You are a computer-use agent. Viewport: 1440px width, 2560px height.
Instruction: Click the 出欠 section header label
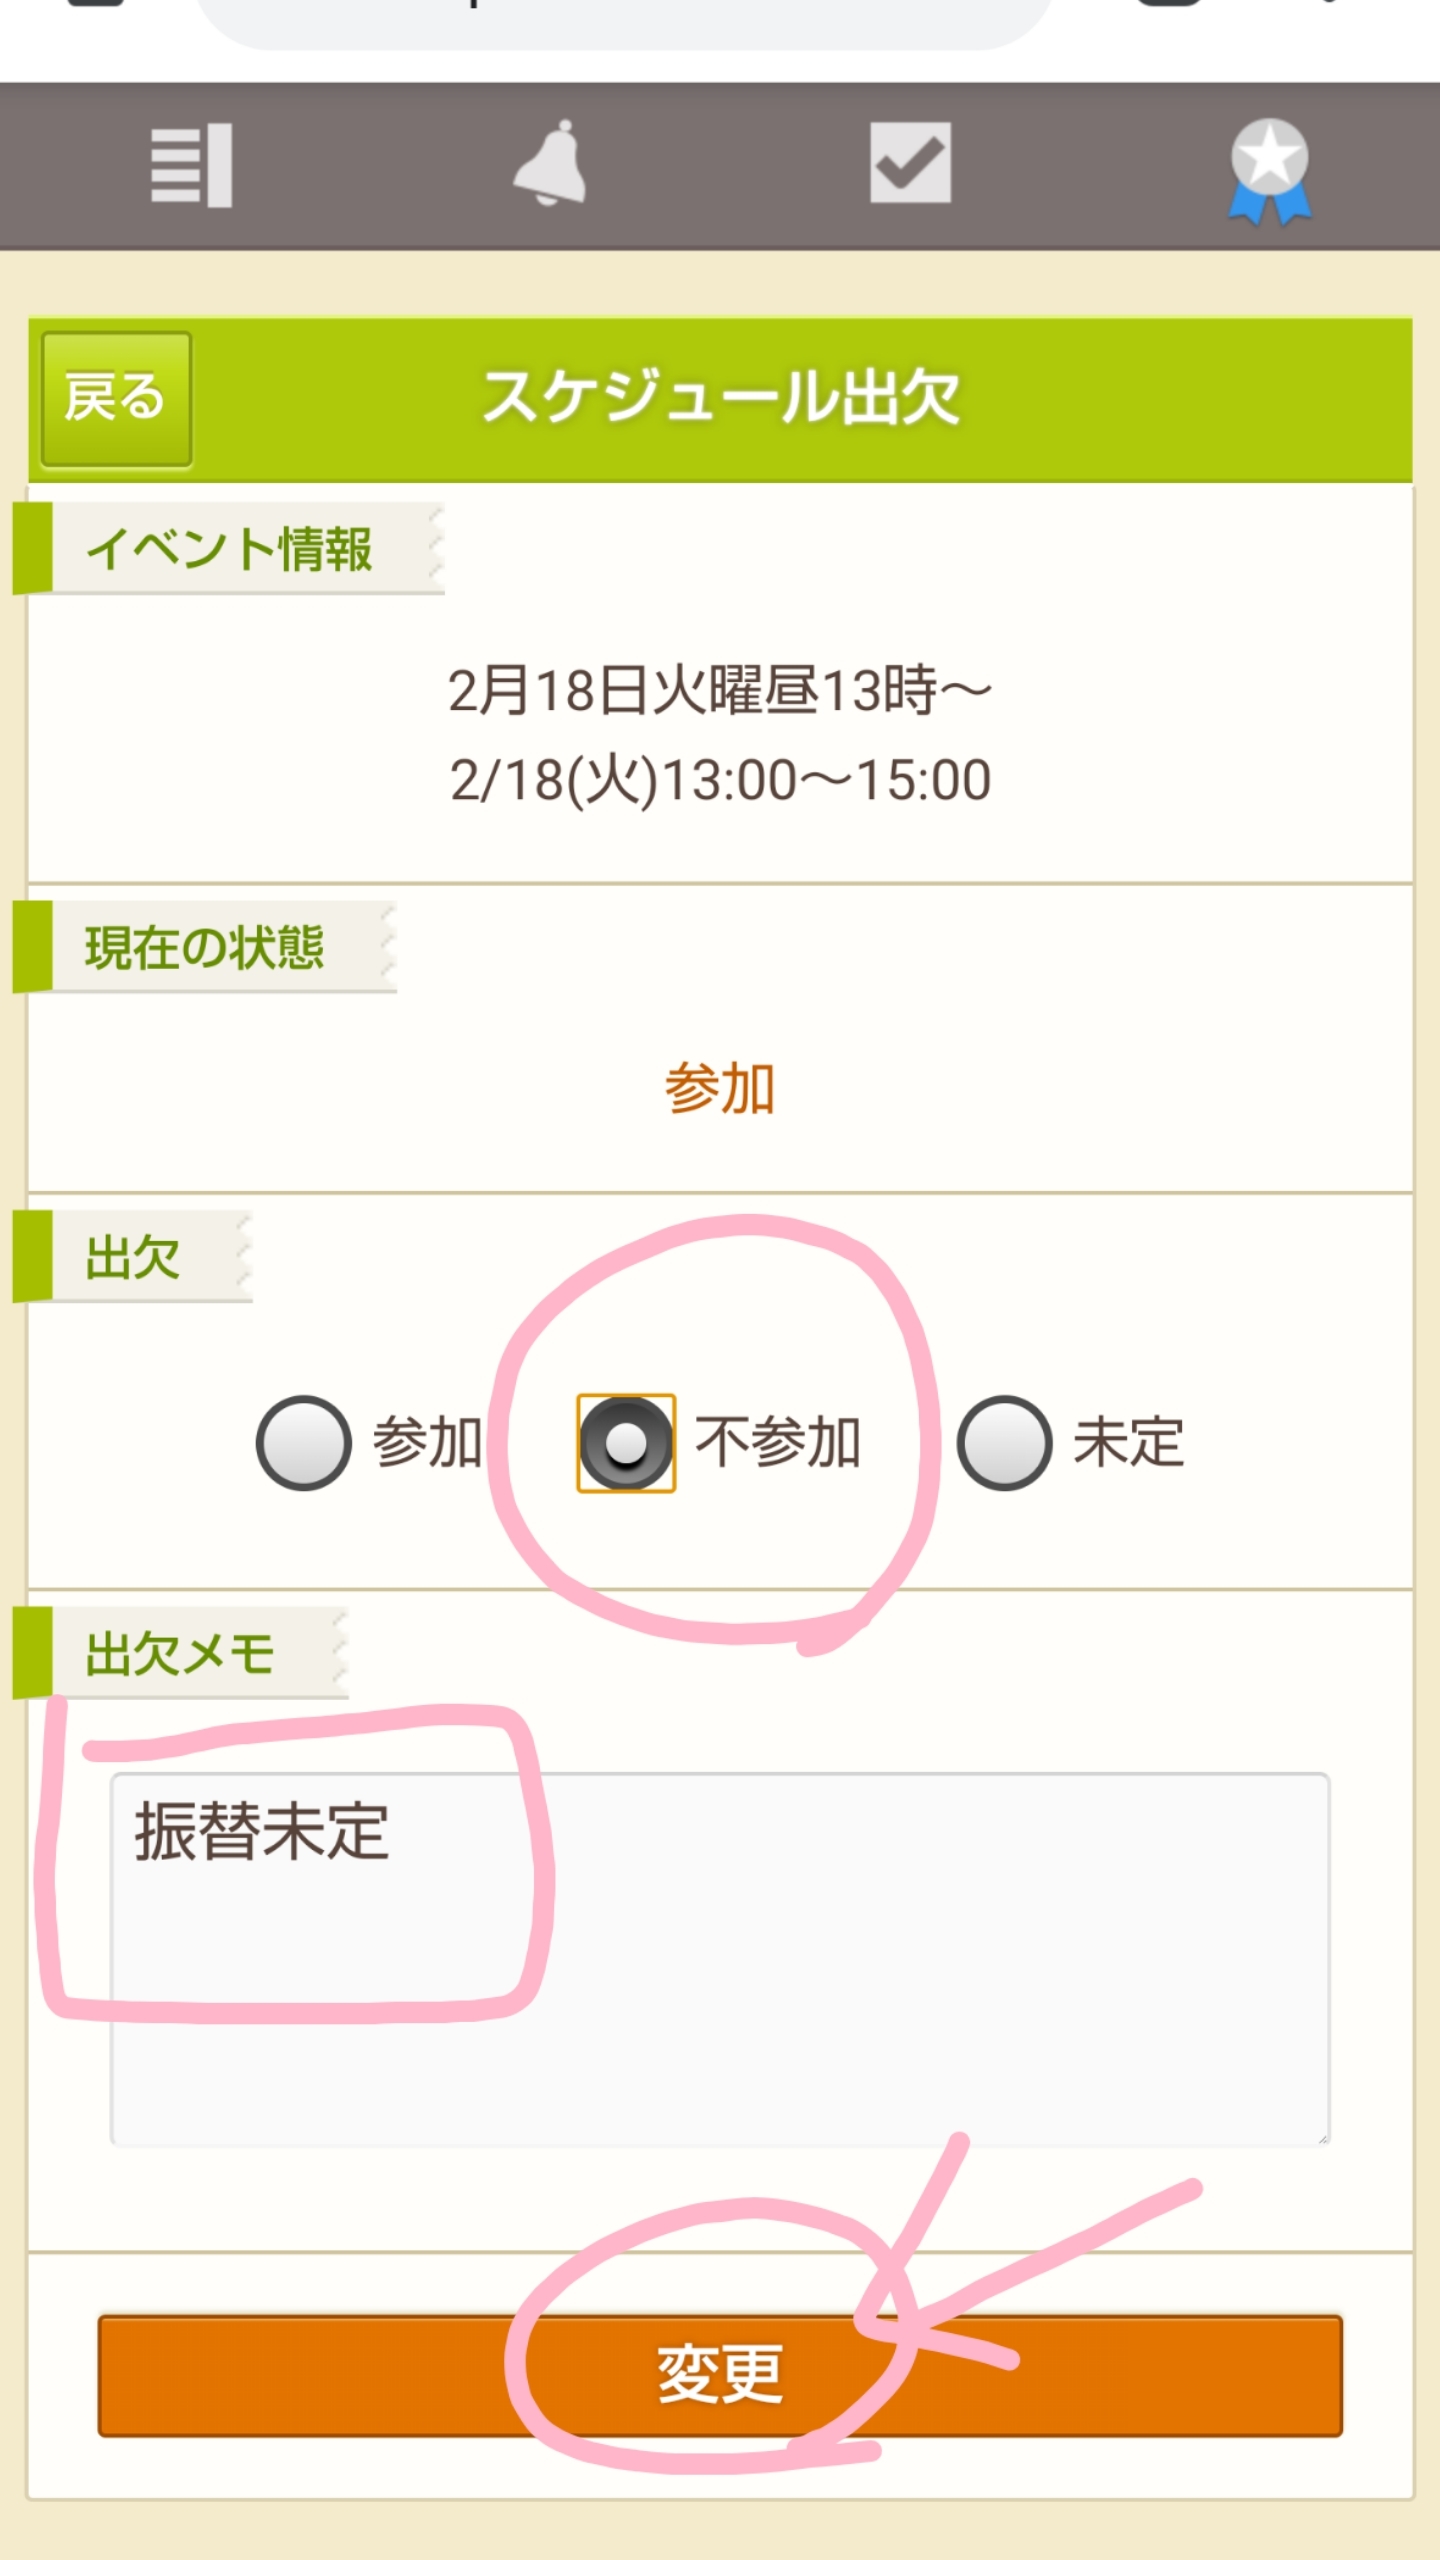(133, 1257)
